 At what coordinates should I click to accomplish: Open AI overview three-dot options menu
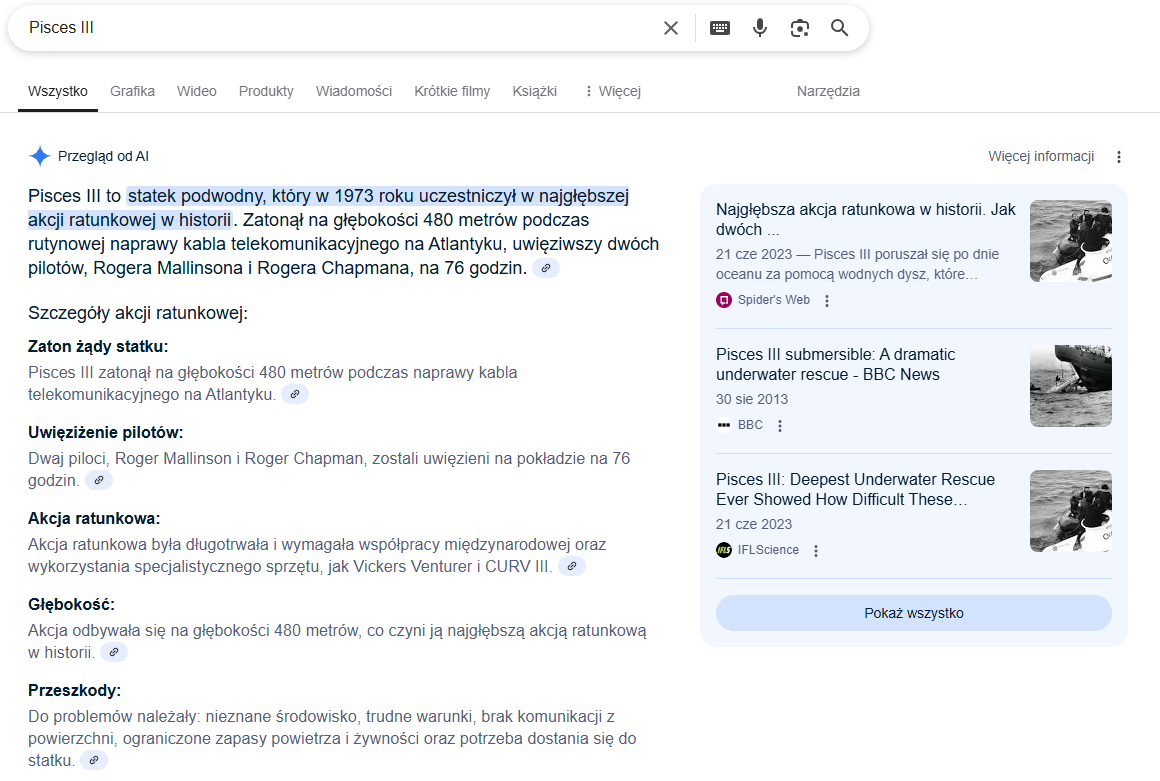point(1119,157)
